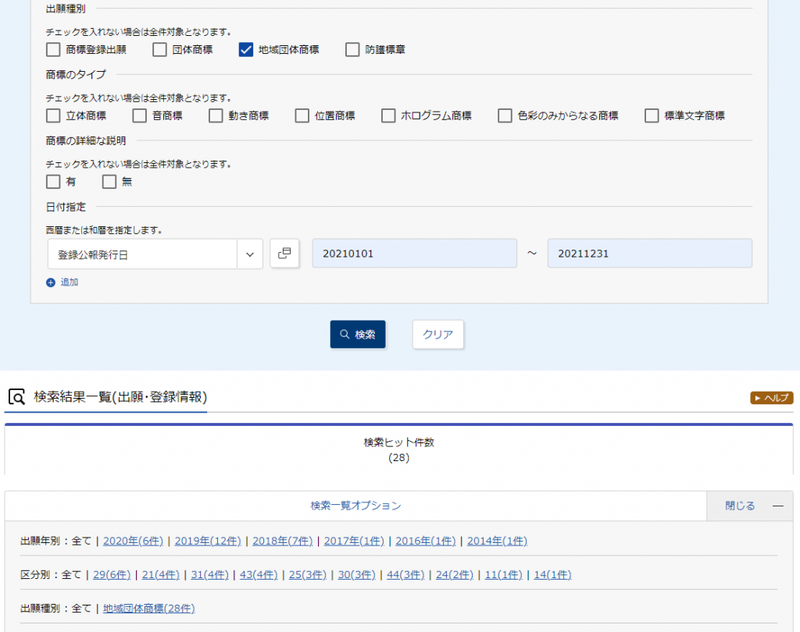This screenshot has height=632, width=800.
Task: Tick the 動き商標 checkbox
Action: (x=216, y=116)
